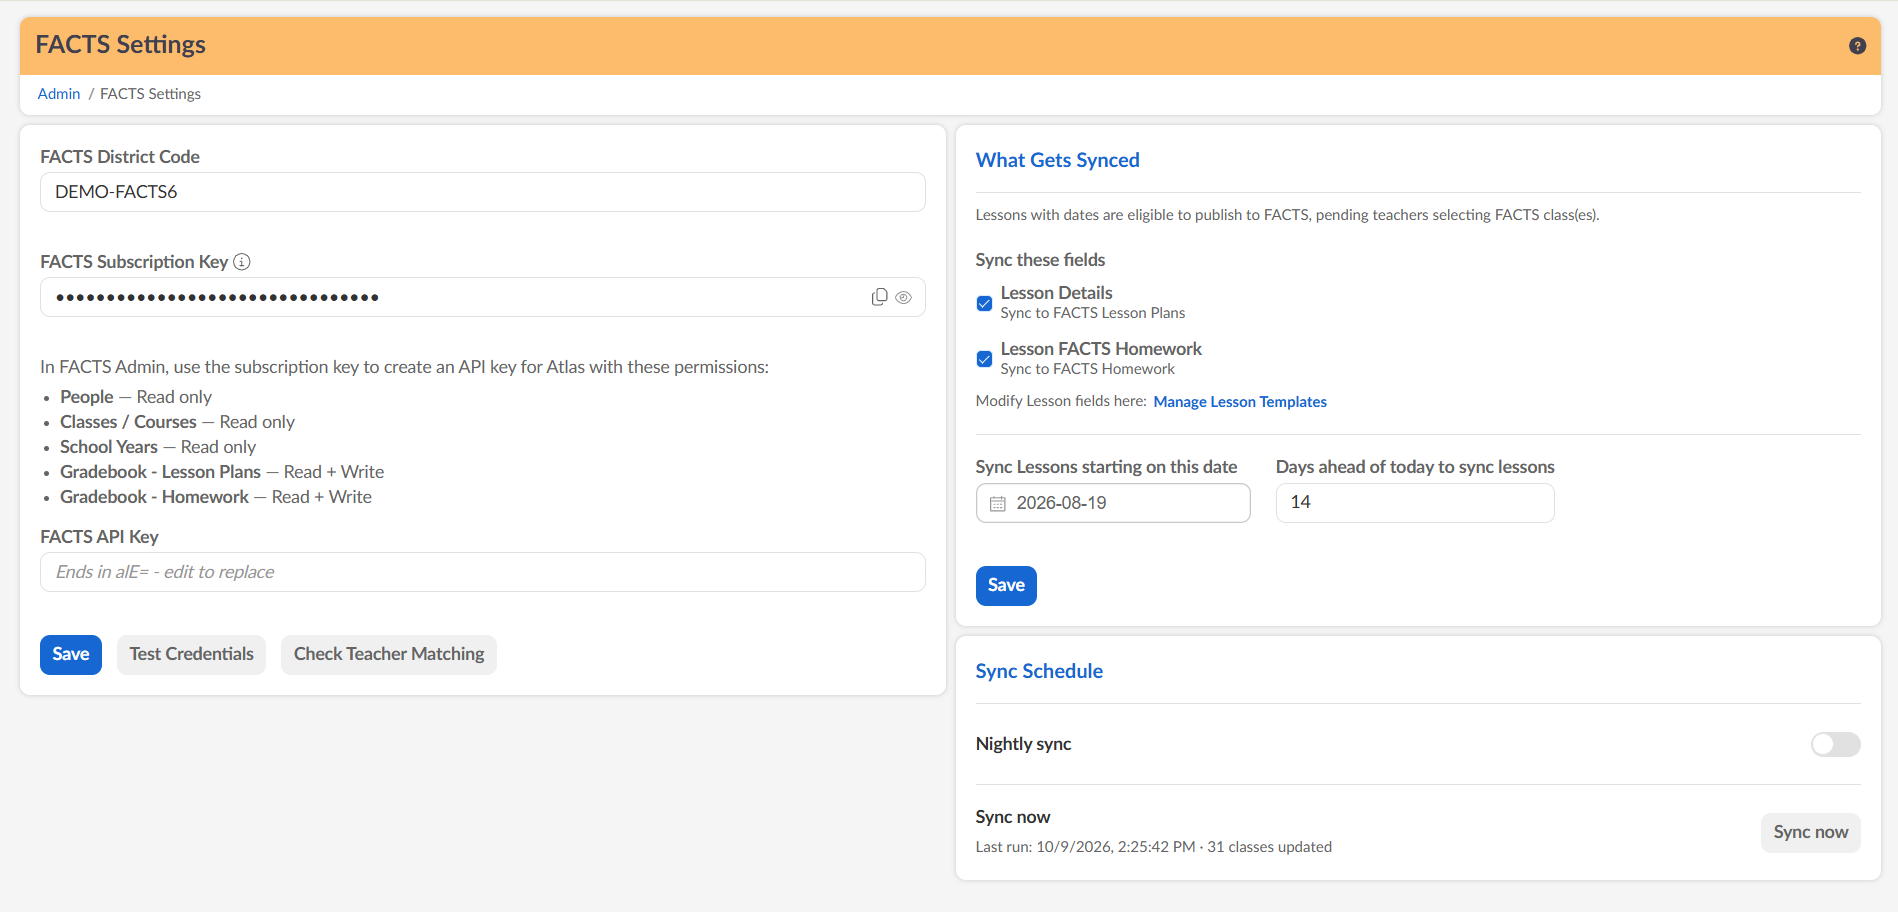Click the info icon beside Subscription Key
The height and width of the screenshot is (912, 1898).
[x=242, y=262]
